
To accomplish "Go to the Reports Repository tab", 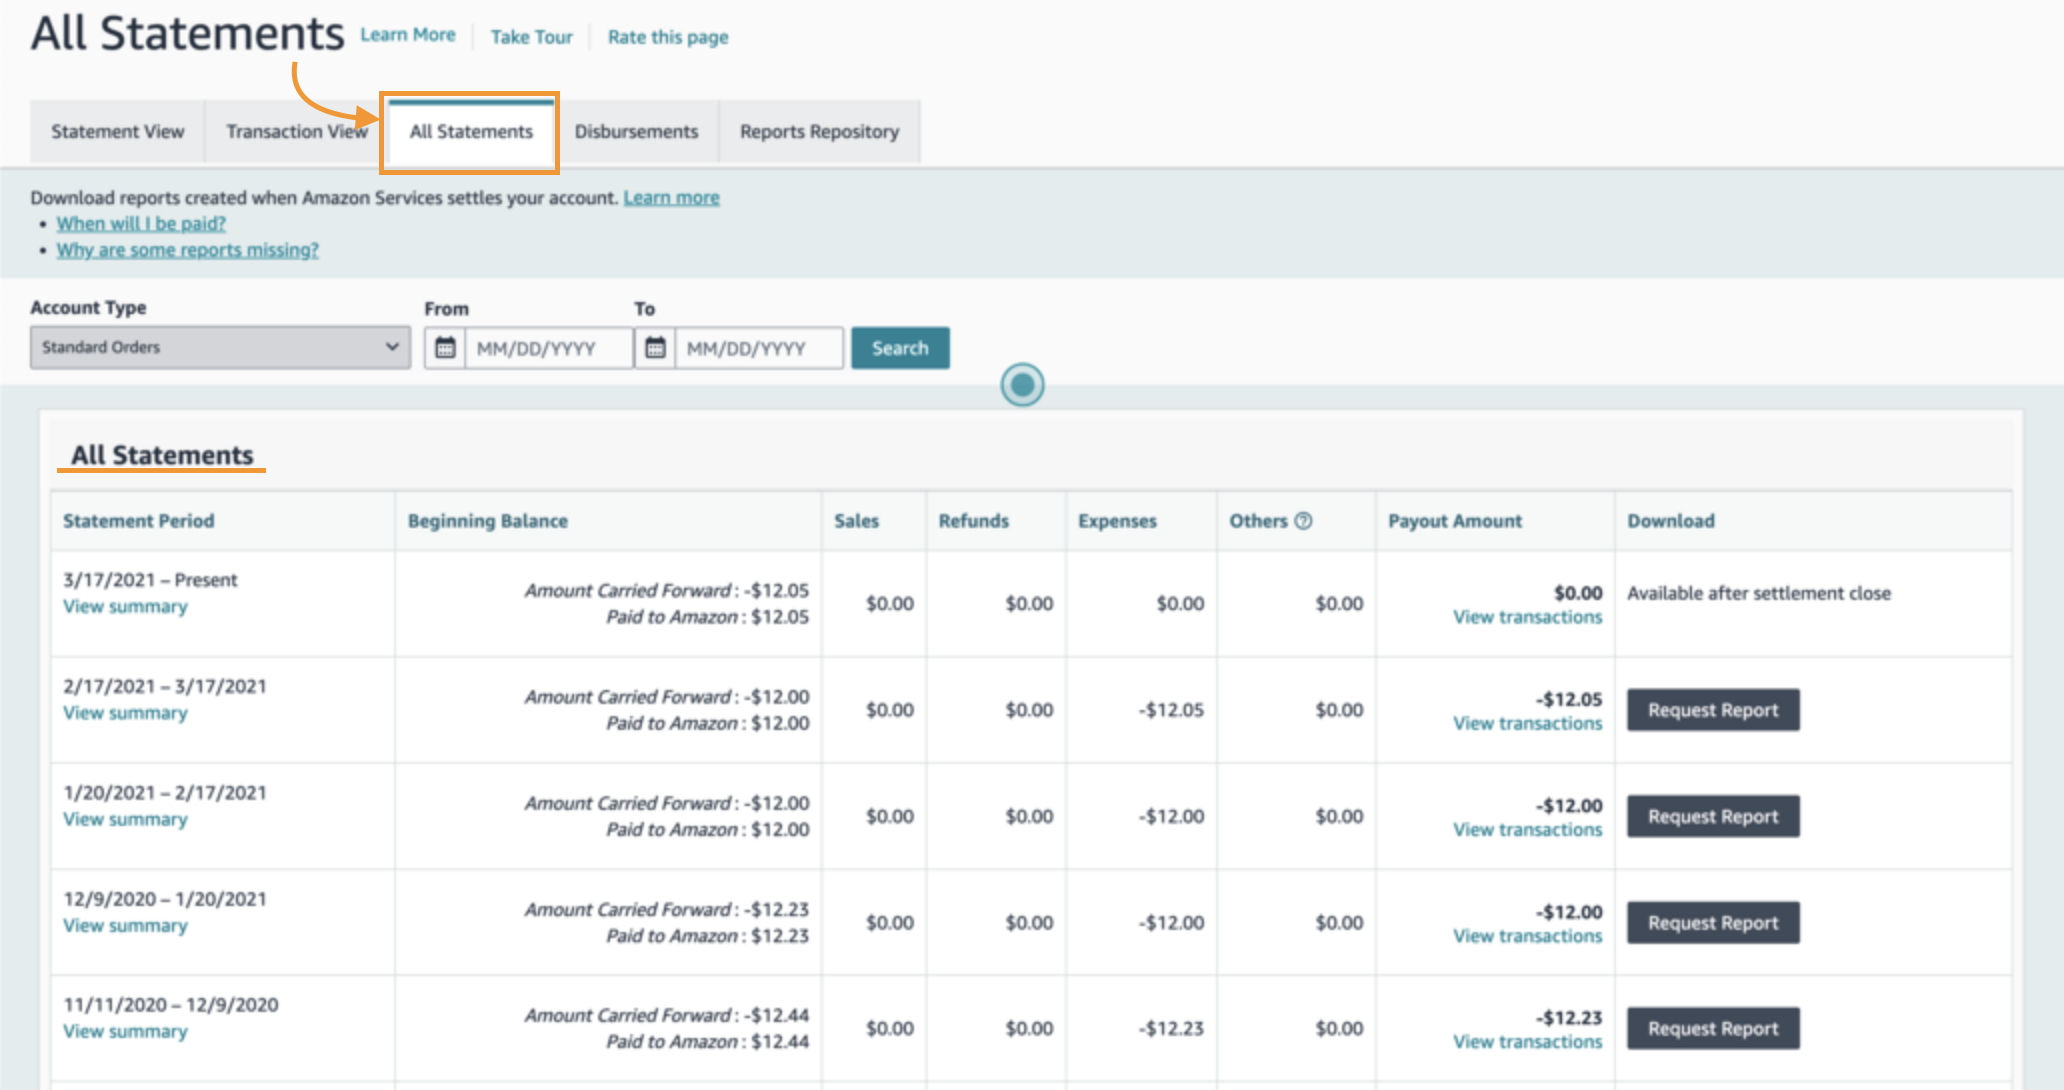I will pos(819,131).
